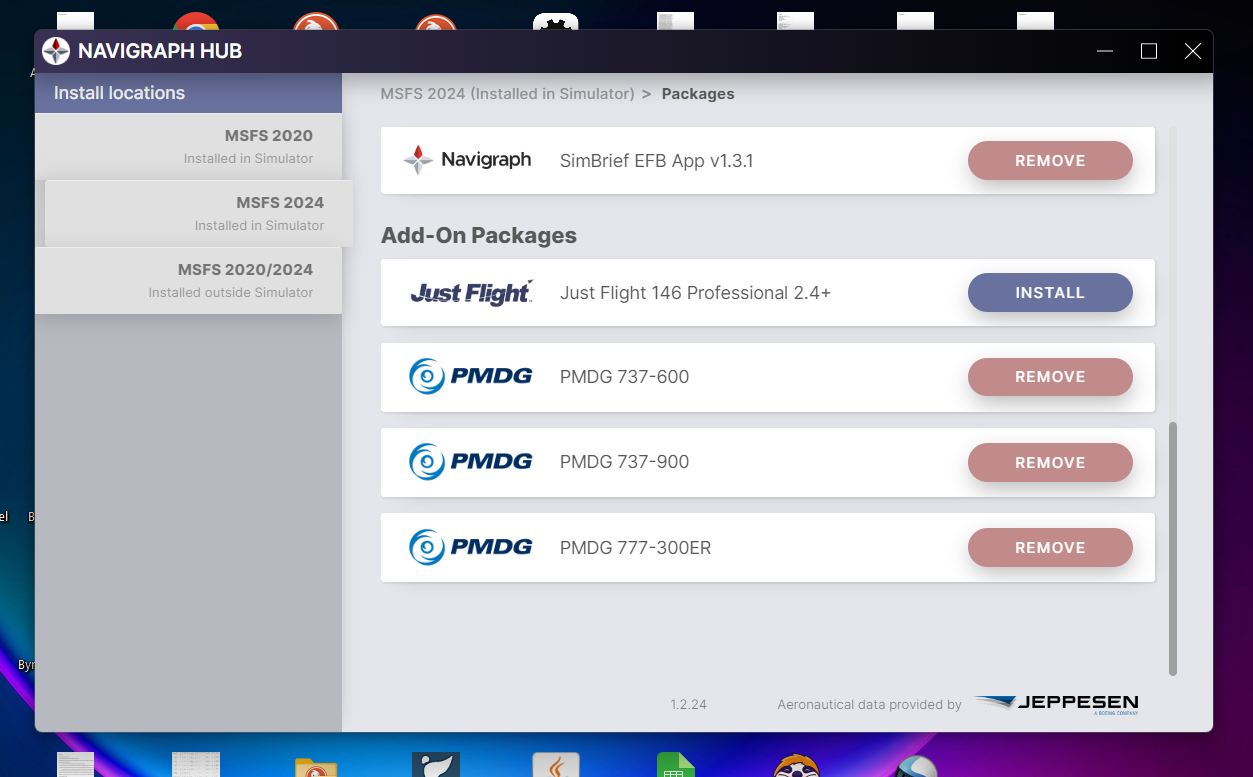Viewport: 1253px width, 777px height.
Task: Open the yellow folder desktop icon below window
Action: point(316,768)
